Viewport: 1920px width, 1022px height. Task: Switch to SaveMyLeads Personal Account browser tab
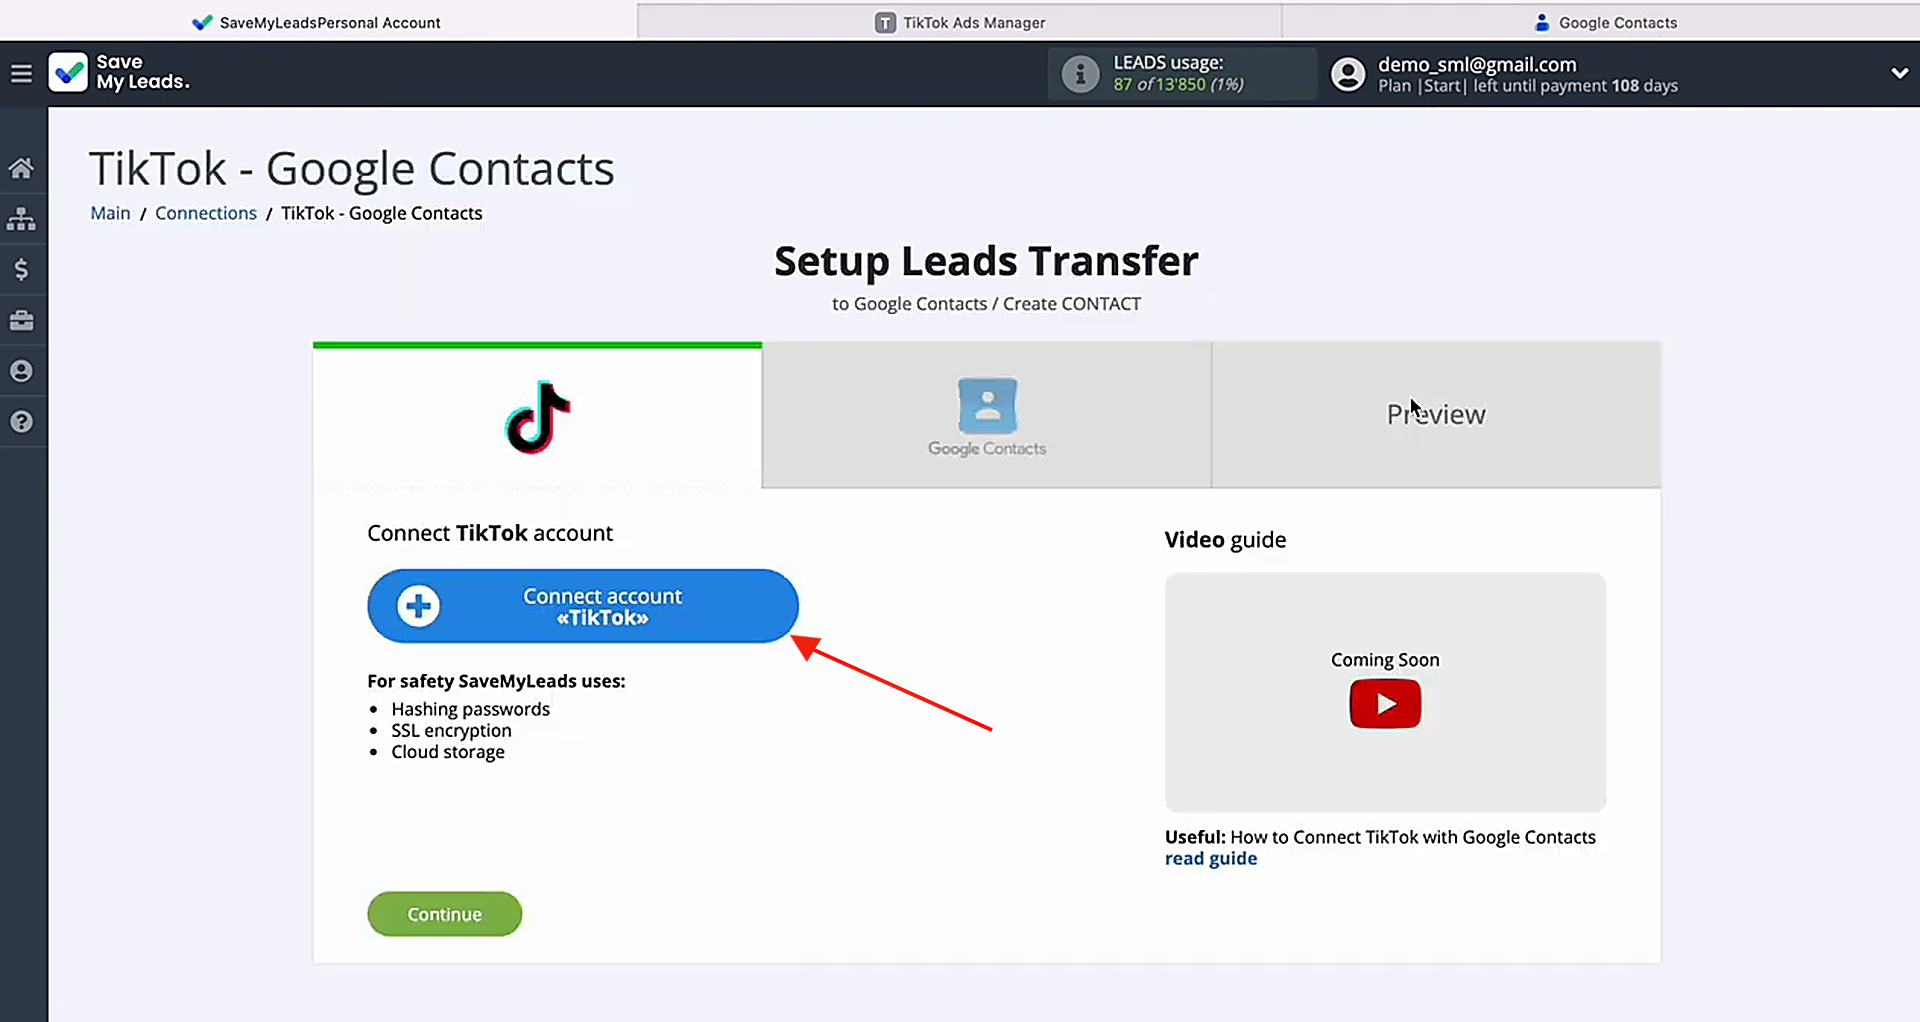tap(318, 22)
